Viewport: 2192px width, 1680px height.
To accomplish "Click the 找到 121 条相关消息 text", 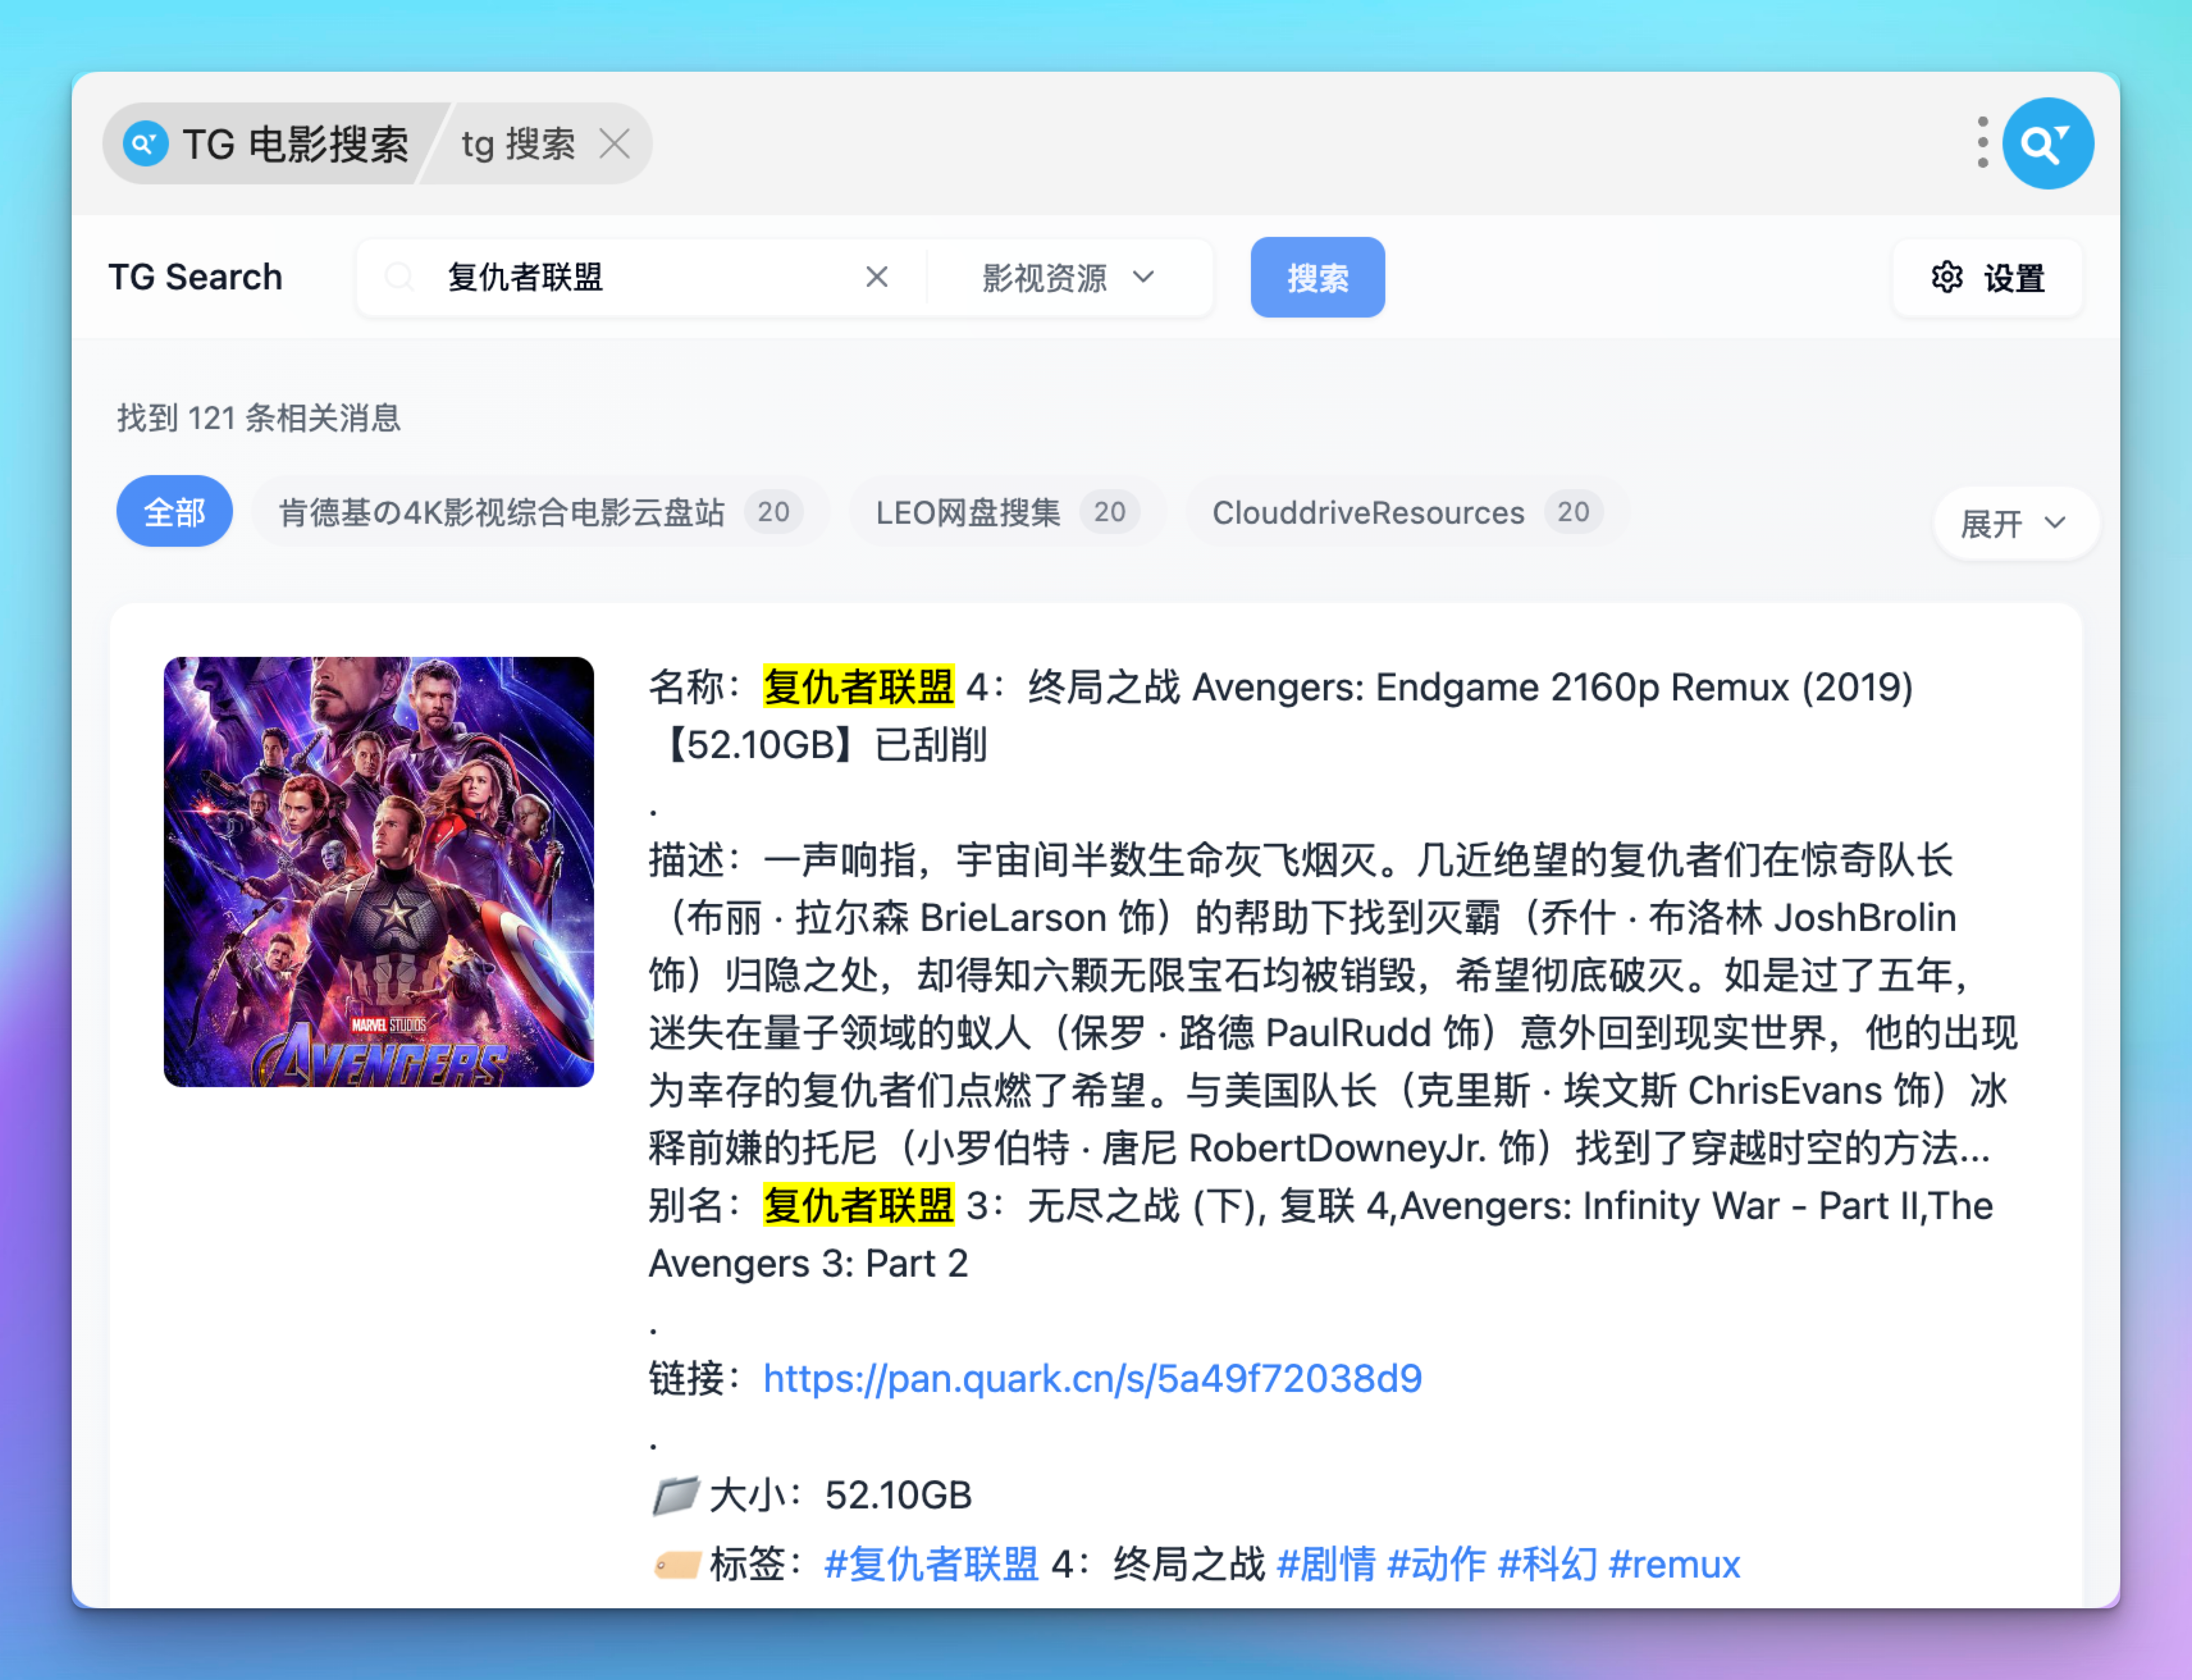I will point(259,418).
